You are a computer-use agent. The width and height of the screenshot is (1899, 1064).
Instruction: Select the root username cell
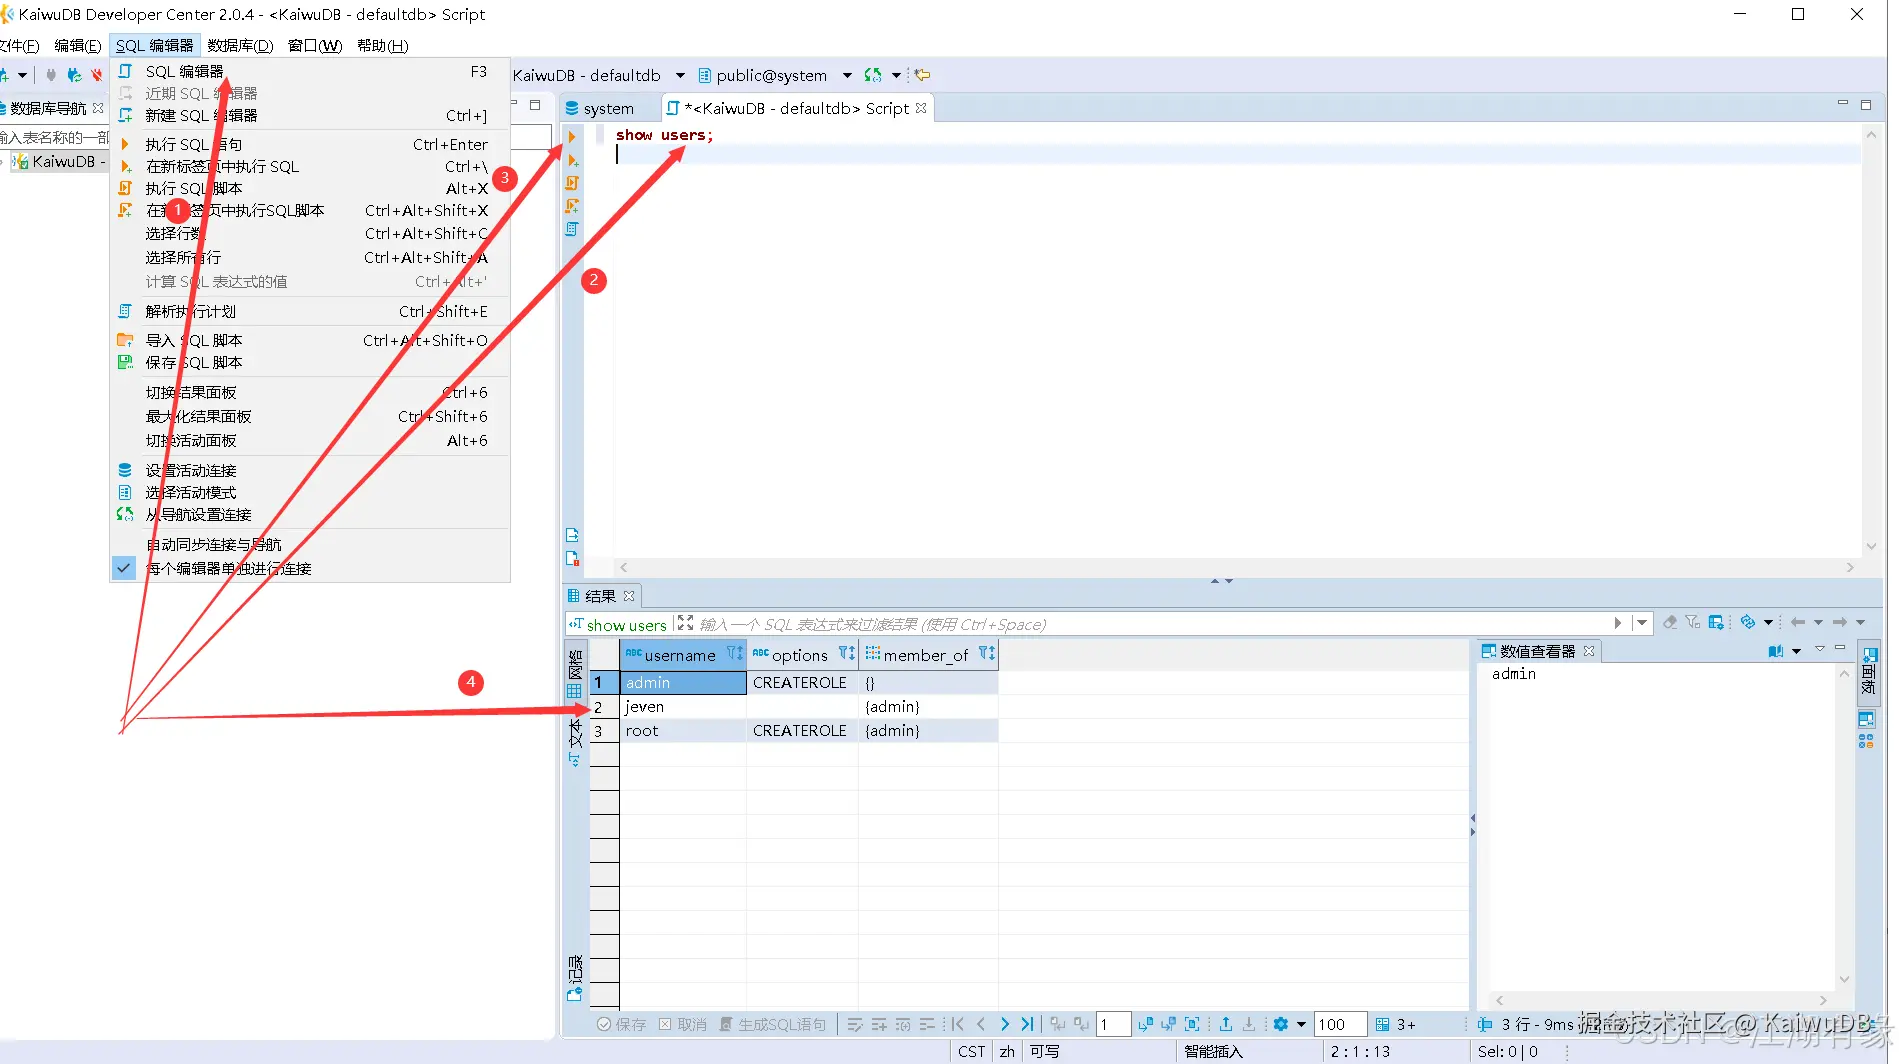pyautogui.click(x=683, y=730)
